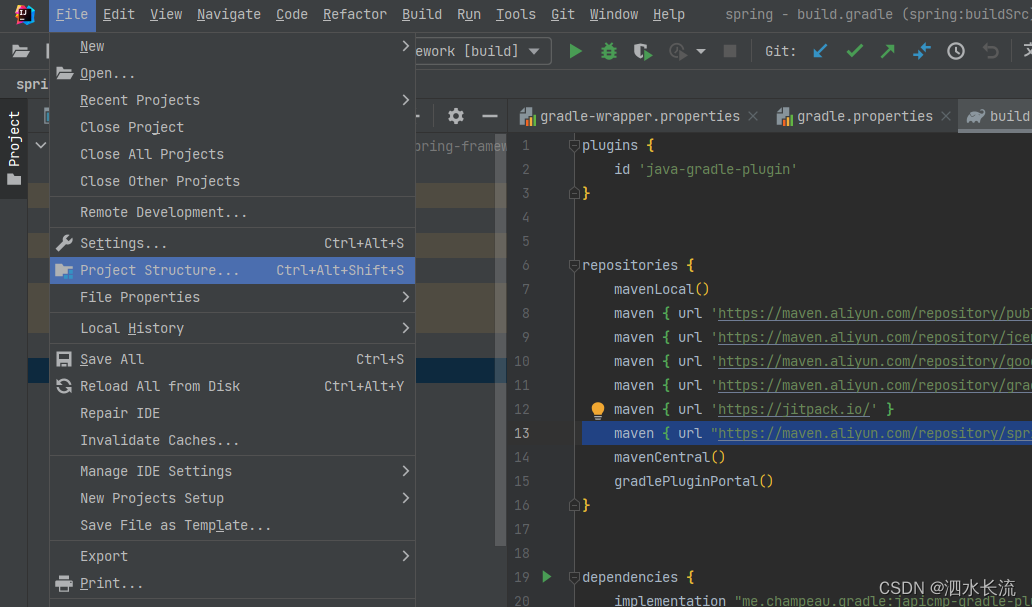Select Reload All from Disk
The width and height of the screenshot is (1032, 607).
(232, 386)
